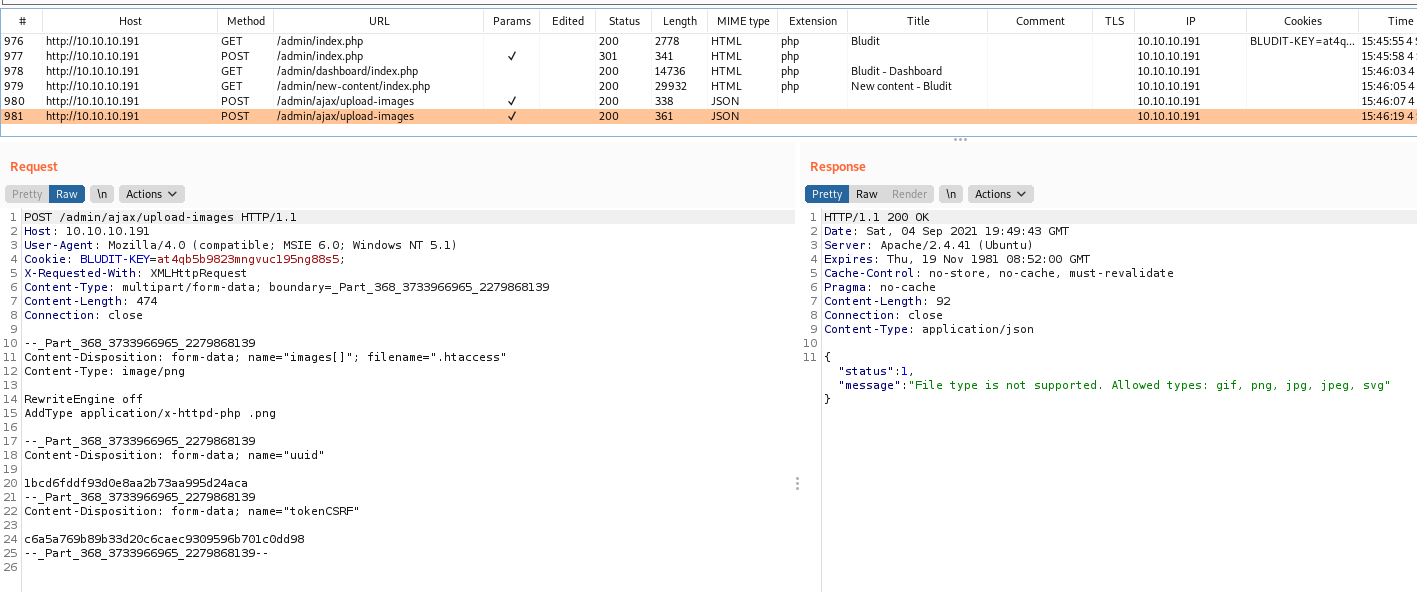The width and height of the screenshot is (1417, 592).
Task: Click the X-Requested-With: XMLHttpRequest header line
Action: (x=135, y=273)
